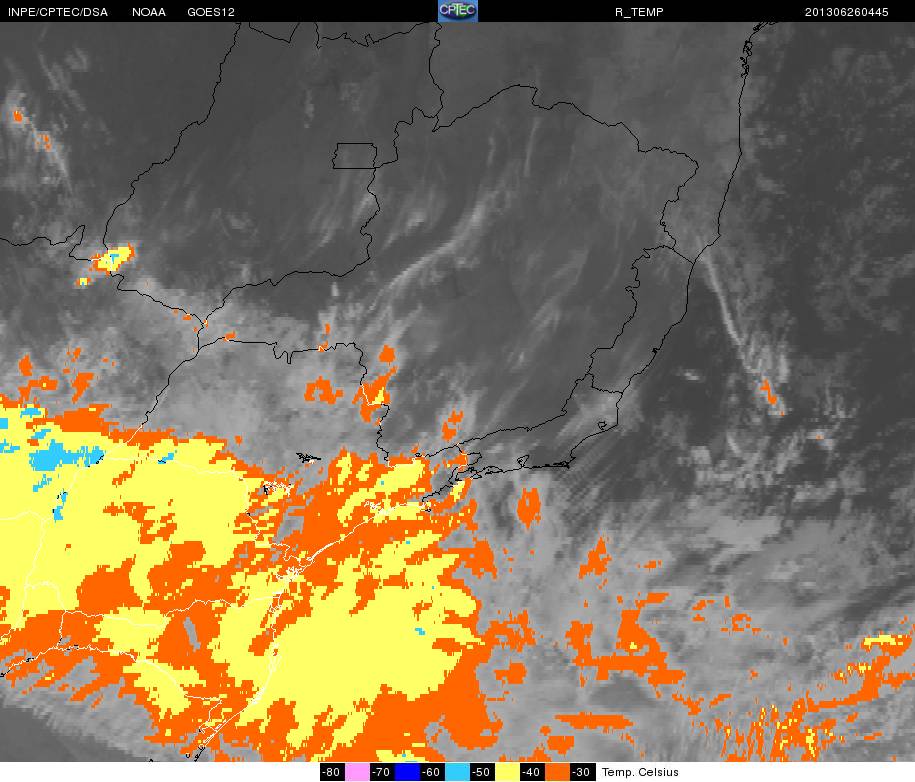Click the CPTEC logo in the header
Screen dimensions: 915x782
[x=458, y=11]
